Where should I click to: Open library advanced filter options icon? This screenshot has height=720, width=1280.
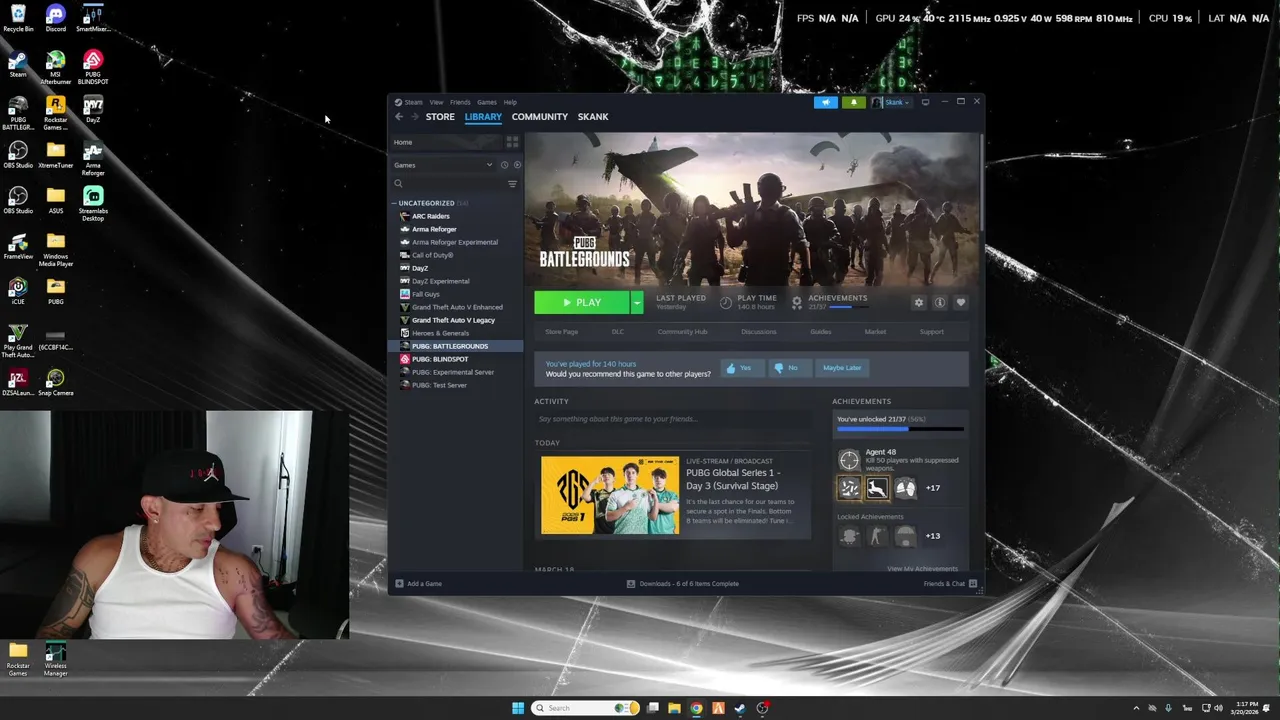pyautogui.click(x=512, y=184)
